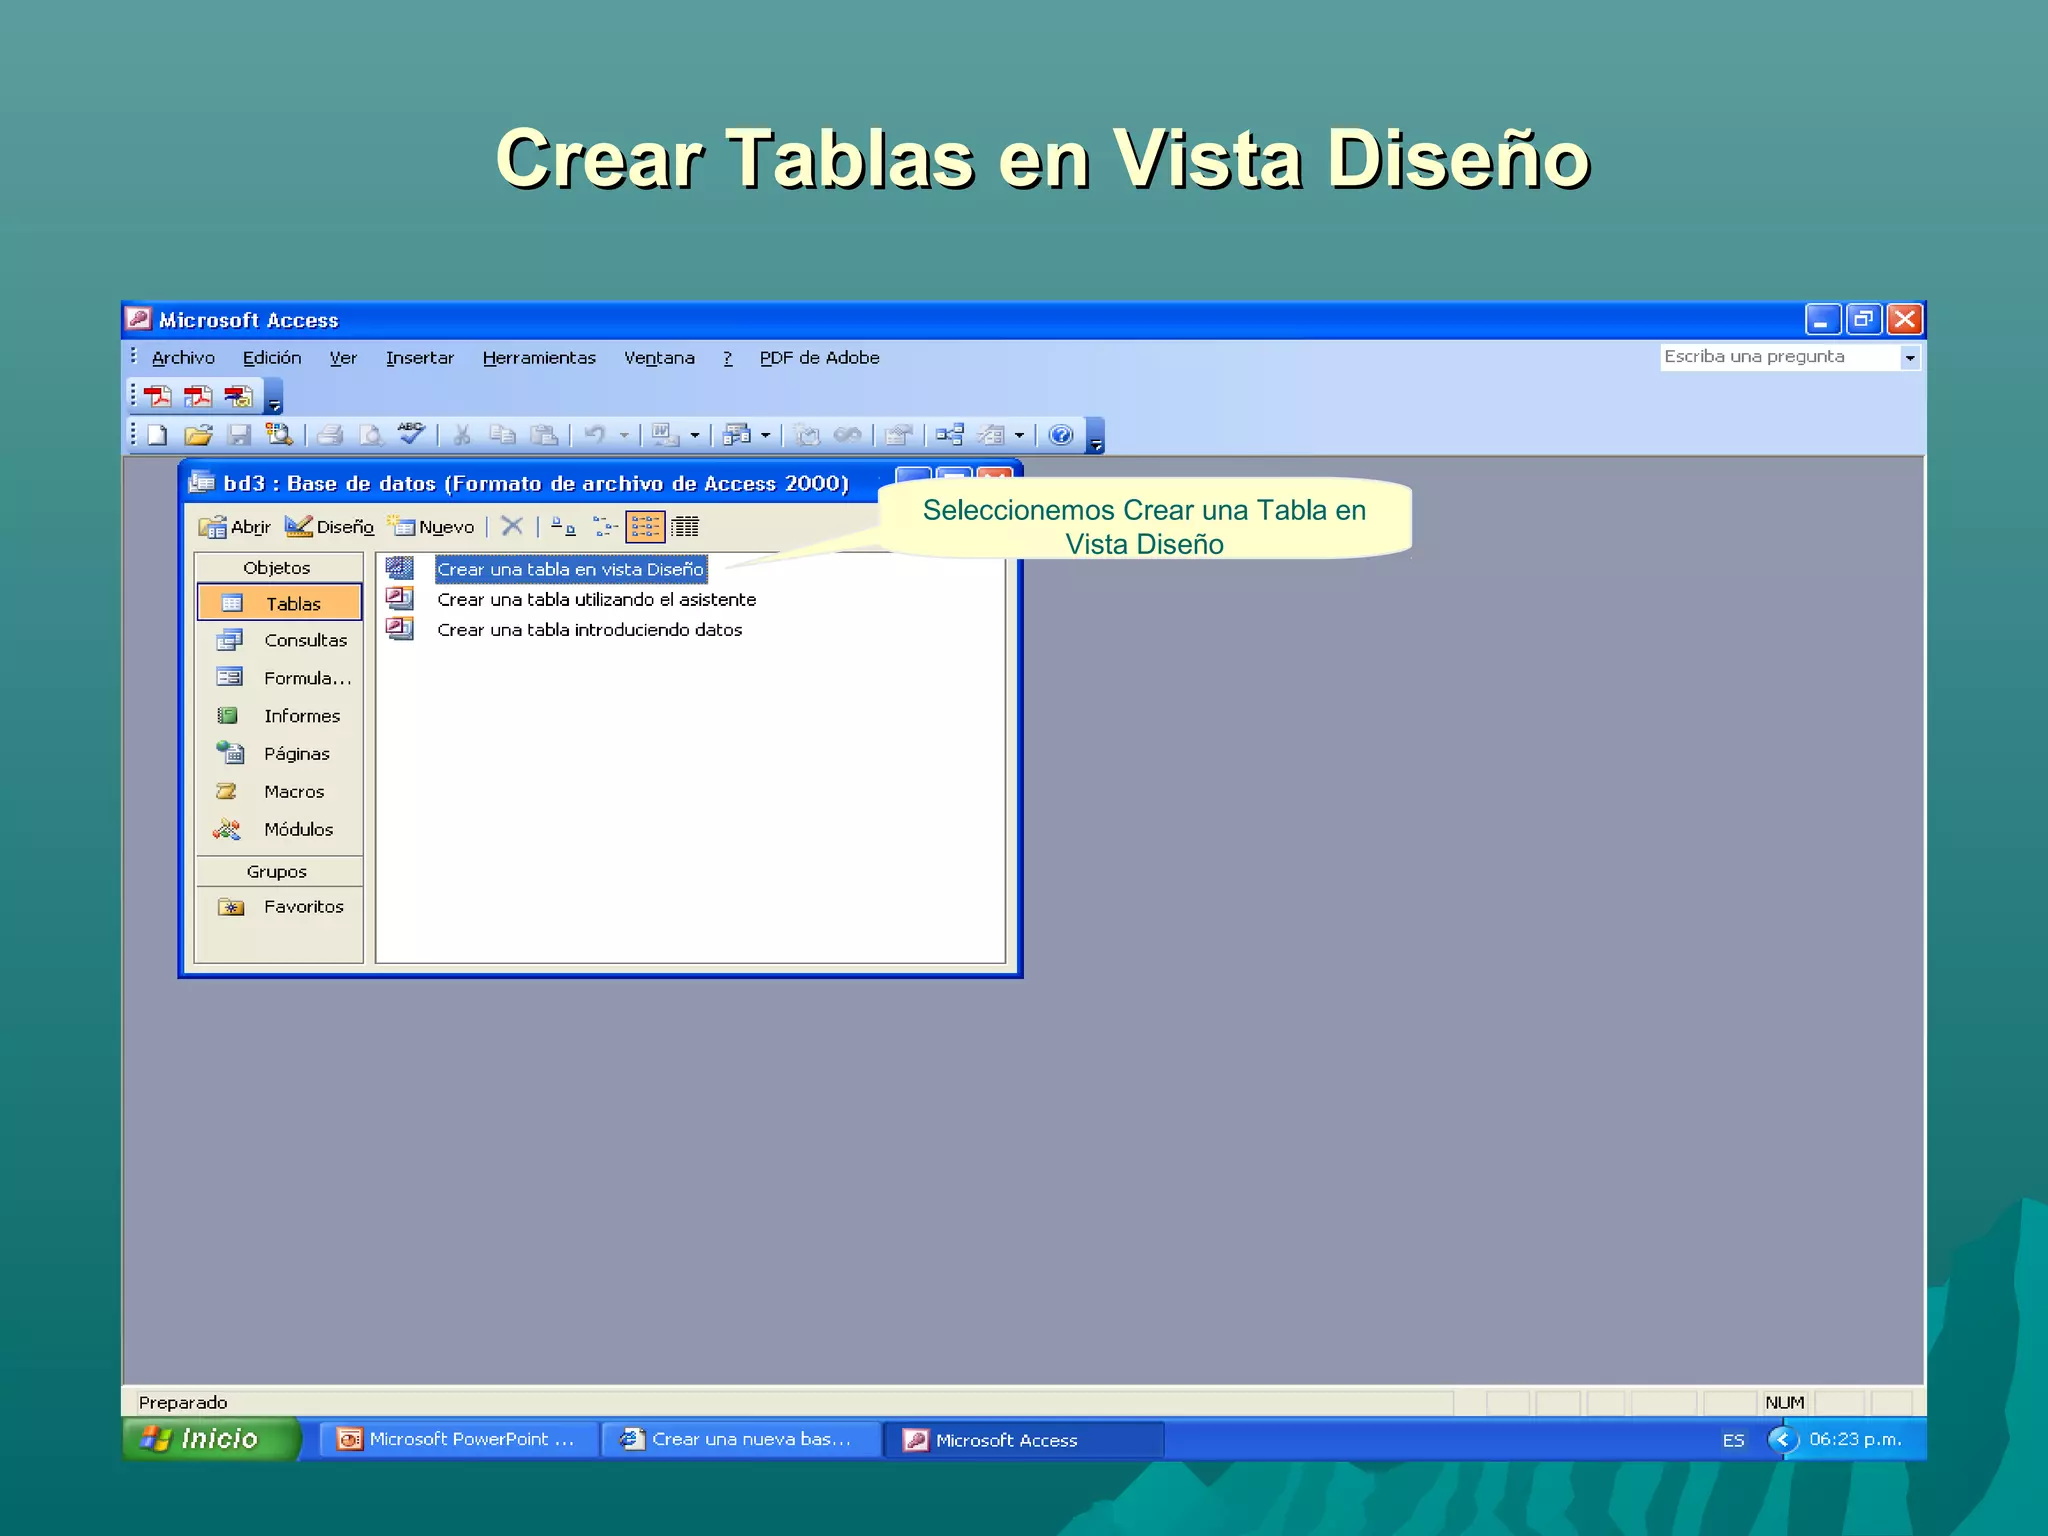Open the Favoritos group
Screen dimensions: 2048x1536
click(279, 907)
